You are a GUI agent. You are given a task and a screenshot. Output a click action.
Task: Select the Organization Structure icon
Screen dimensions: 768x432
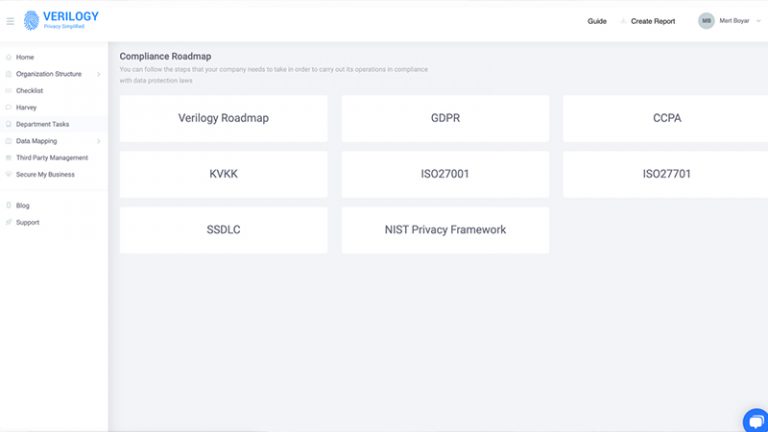[8, 74]
